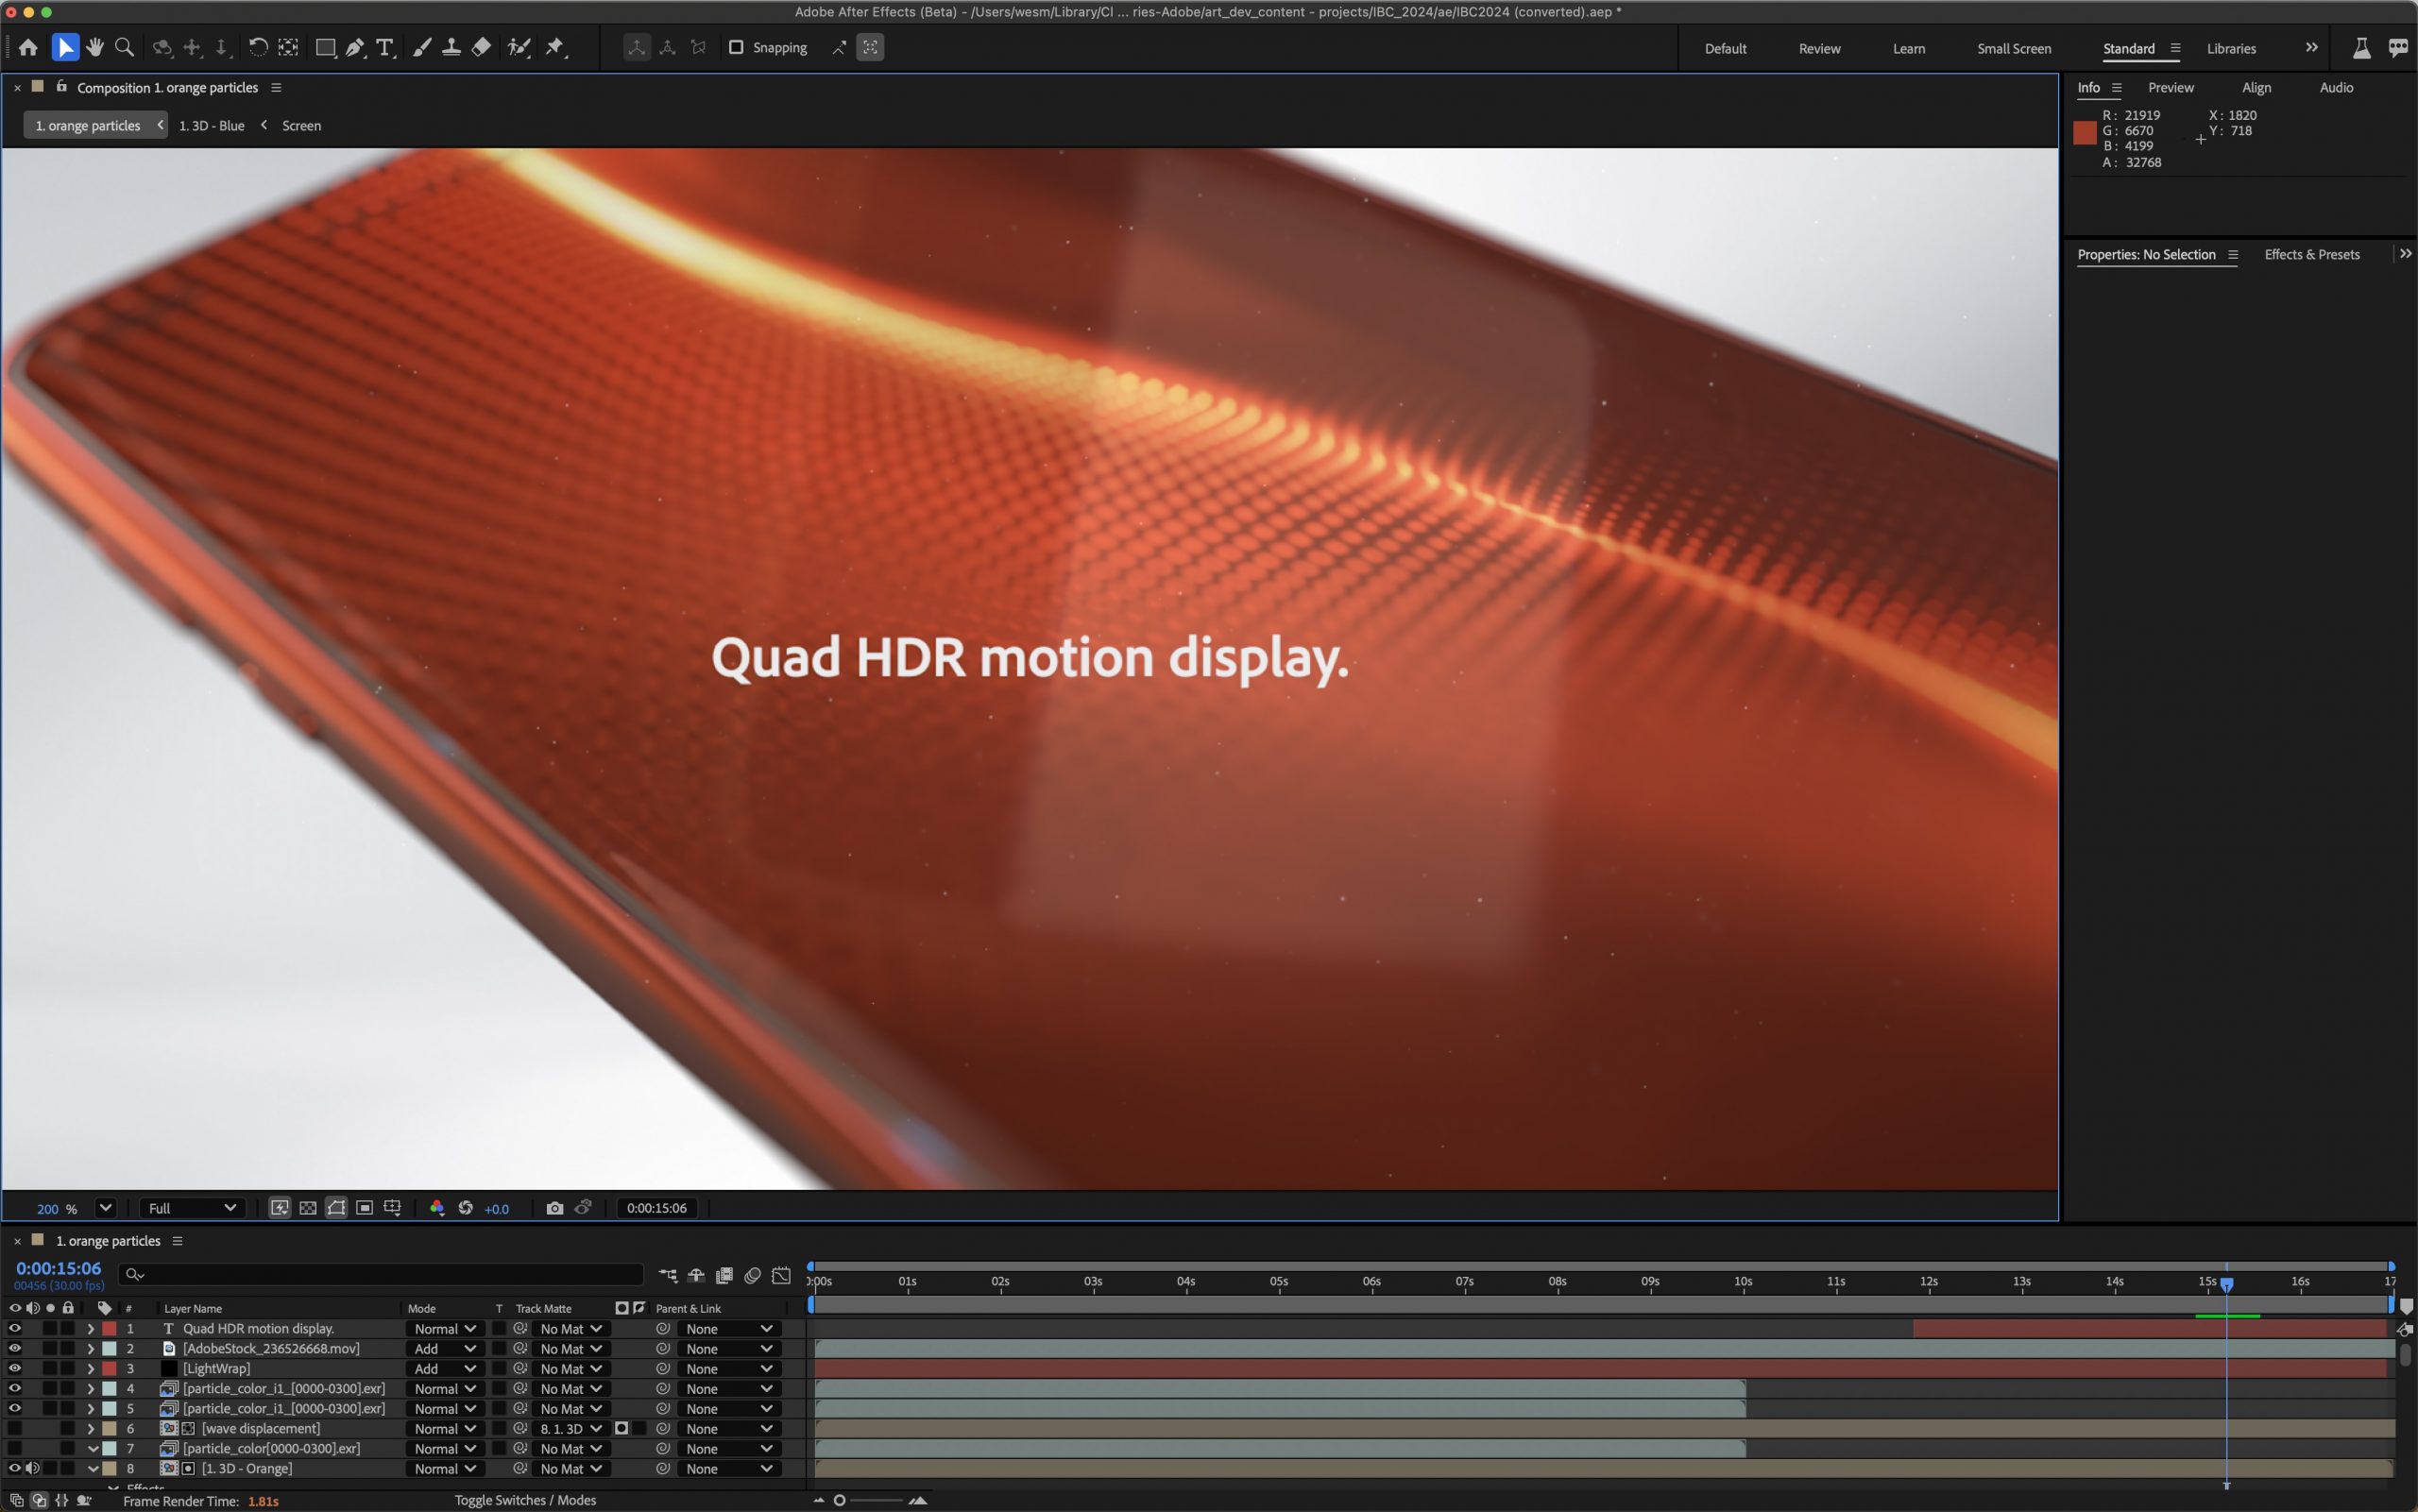2418x1512 pixels.
Task: Select the Horizontal Type tool
Action: (x=385, y=47)
